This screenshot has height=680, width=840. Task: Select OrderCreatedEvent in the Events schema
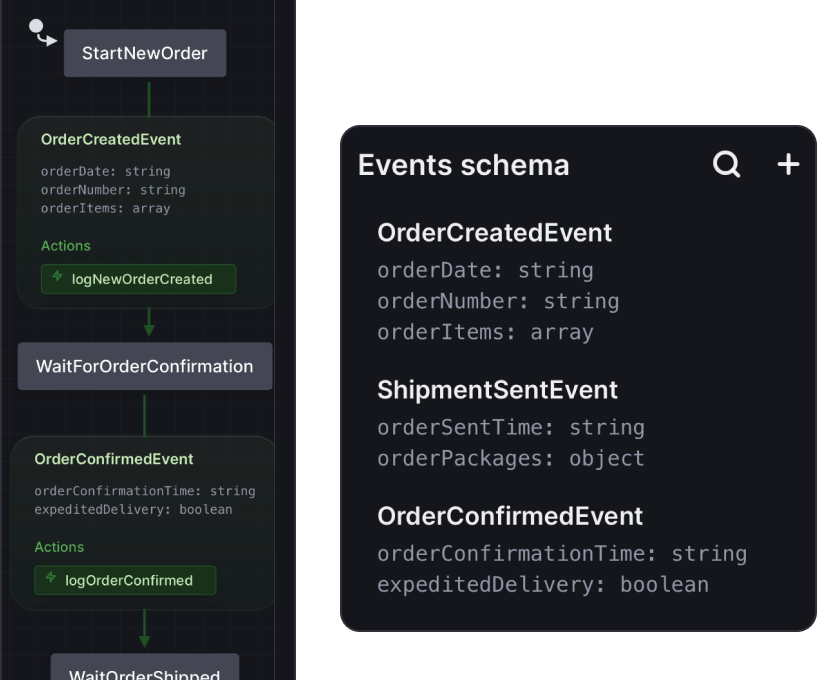(x=494, y=233)
